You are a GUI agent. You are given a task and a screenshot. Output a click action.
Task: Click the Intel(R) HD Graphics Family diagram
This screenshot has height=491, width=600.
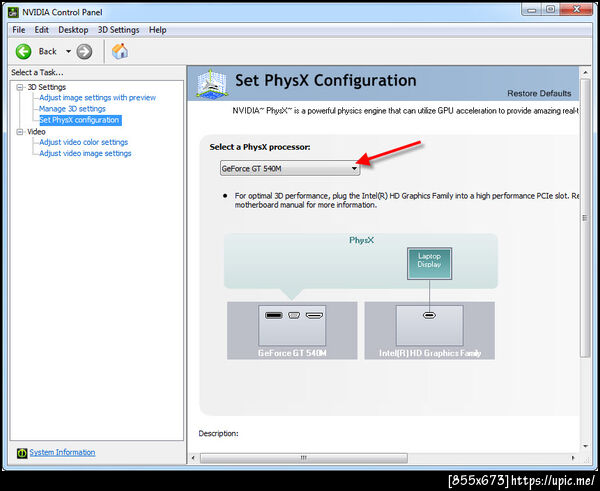429,331
